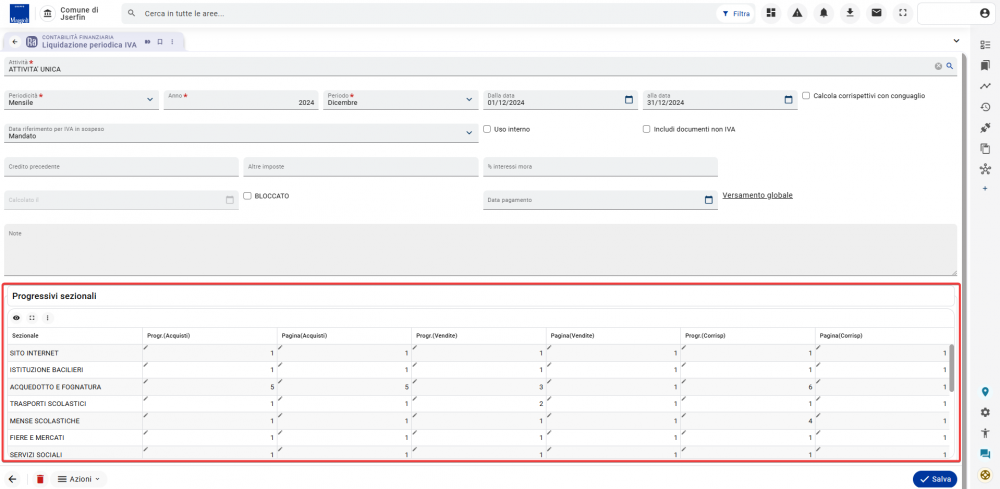Open the network hub icon in sidebar
This screenshot has height=489, width=1000.
pyautogui.click(x=985, y=169)
